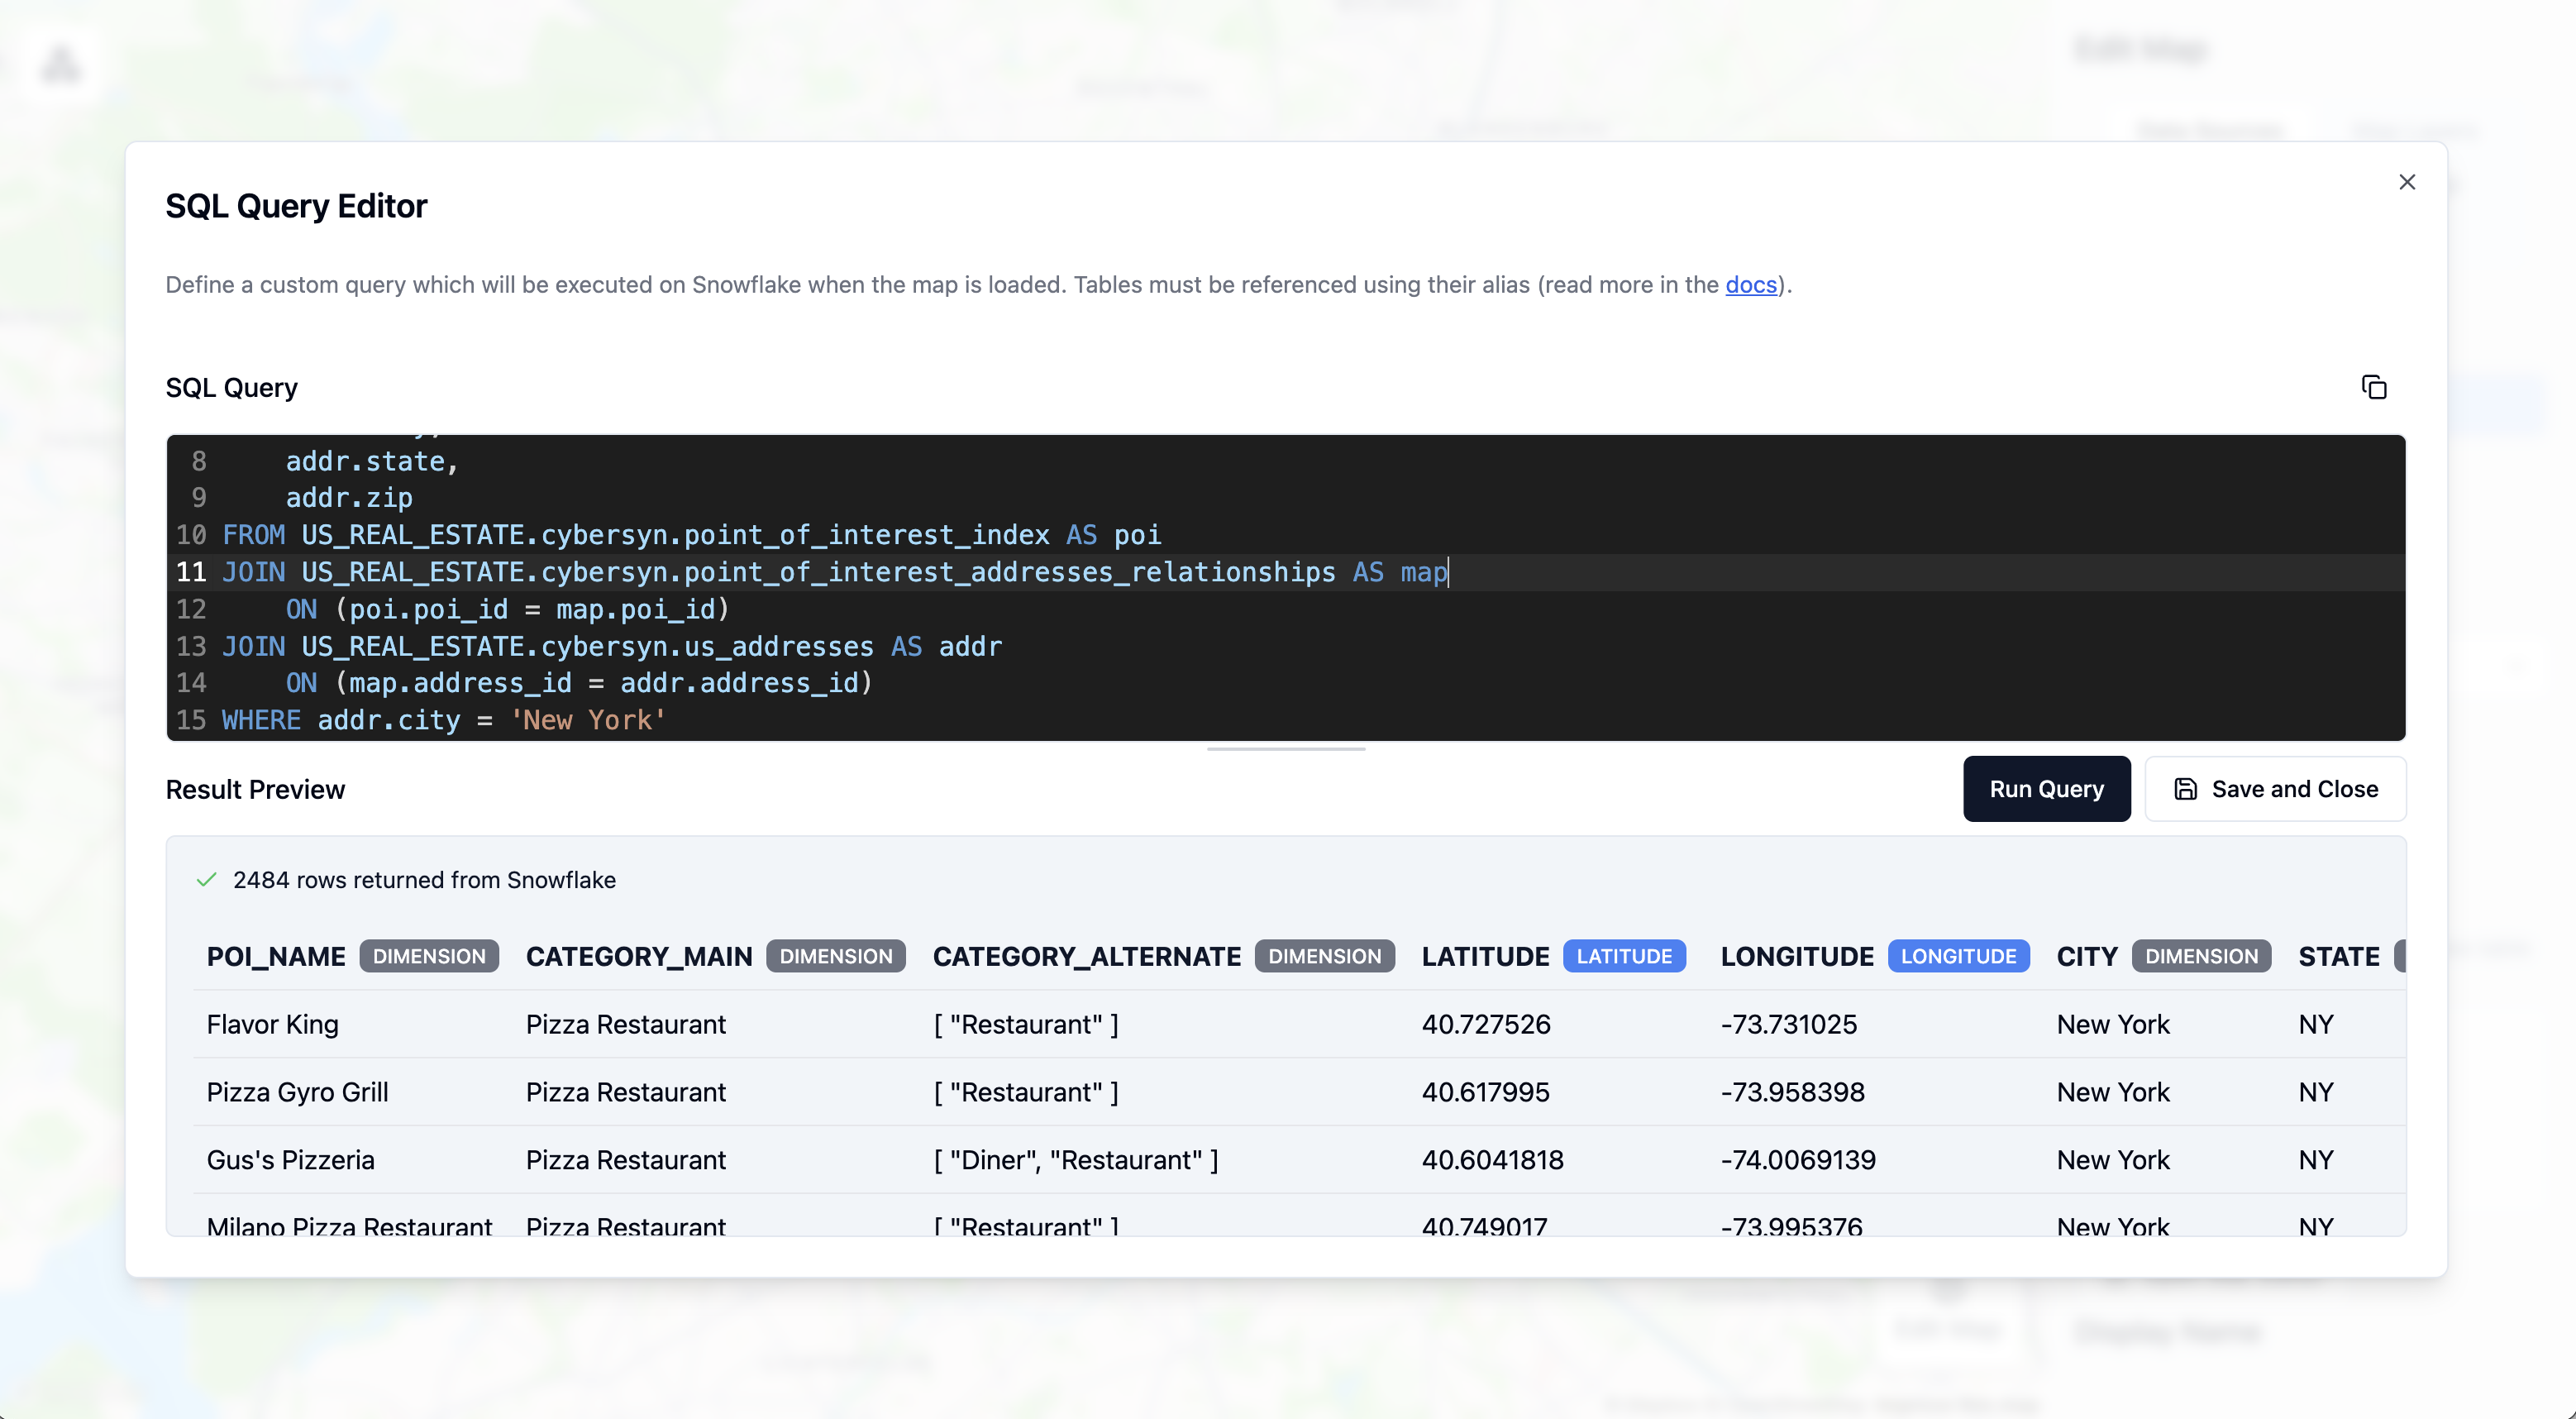Click the DIMENSION badge next to CITY
The height and width of the screenshot is (1419, 2576).
click(2201, 956)
